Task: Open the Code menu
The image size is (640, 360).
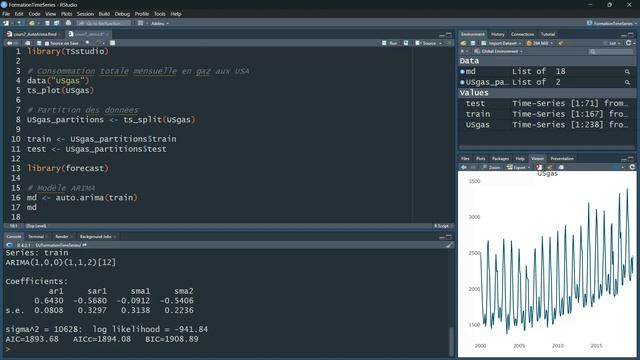Action: (x=34, y=14)
